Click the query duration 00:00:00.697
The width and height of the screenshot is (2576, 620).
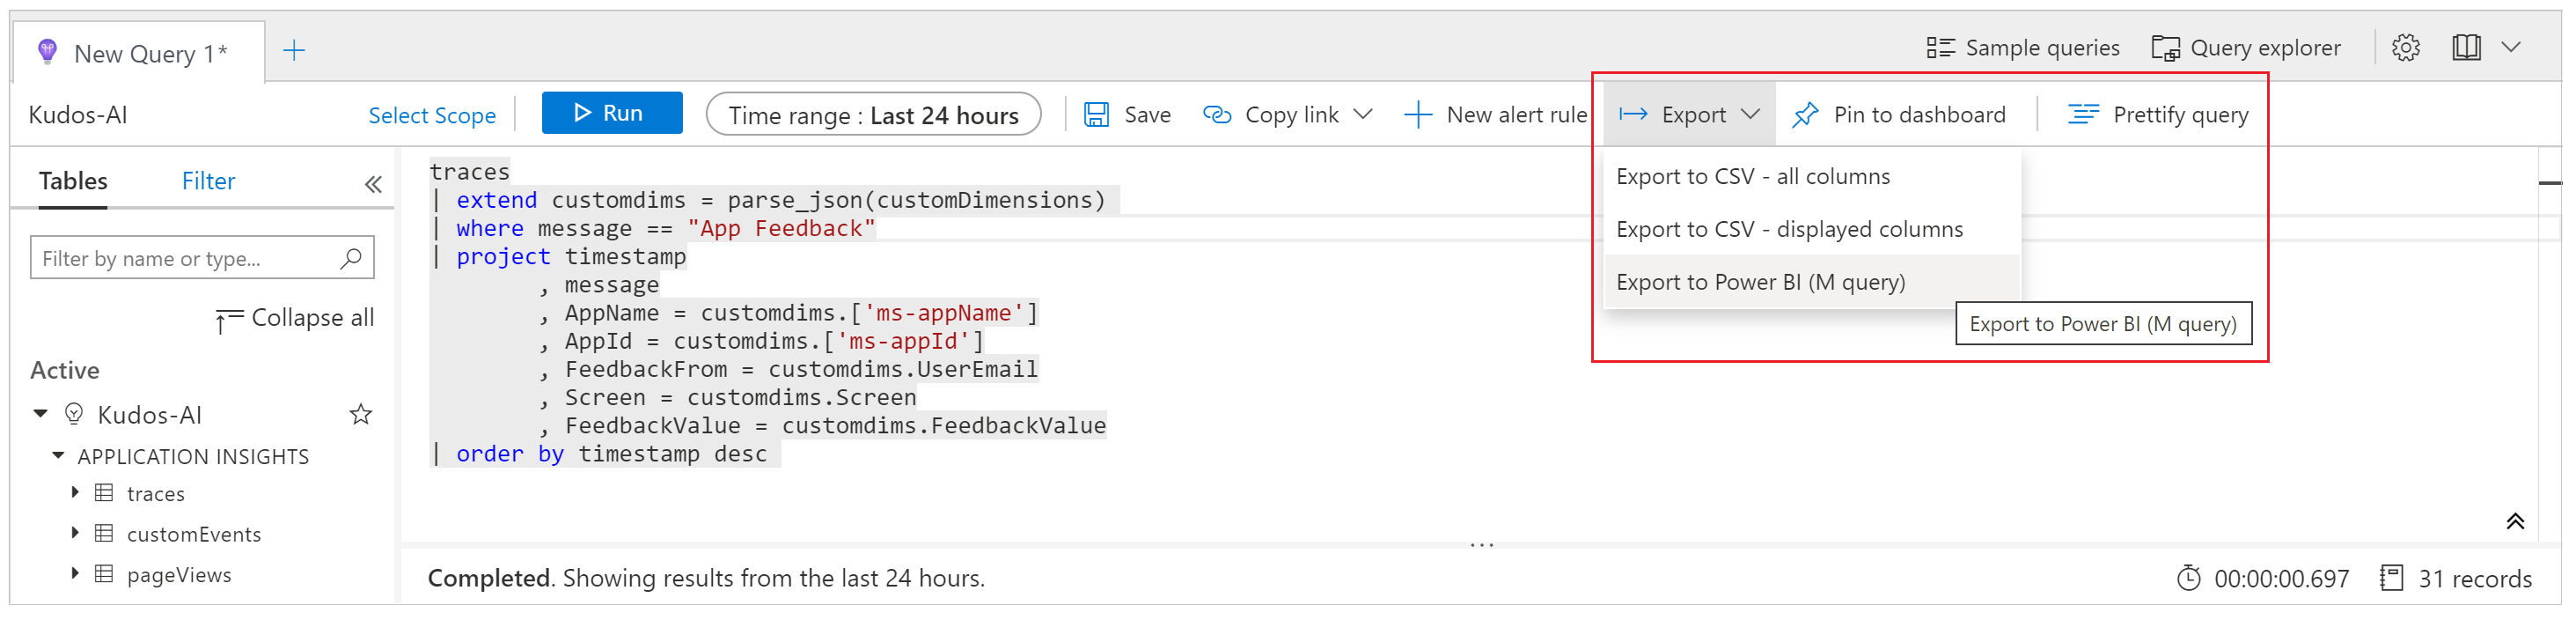click(2262, 578)
